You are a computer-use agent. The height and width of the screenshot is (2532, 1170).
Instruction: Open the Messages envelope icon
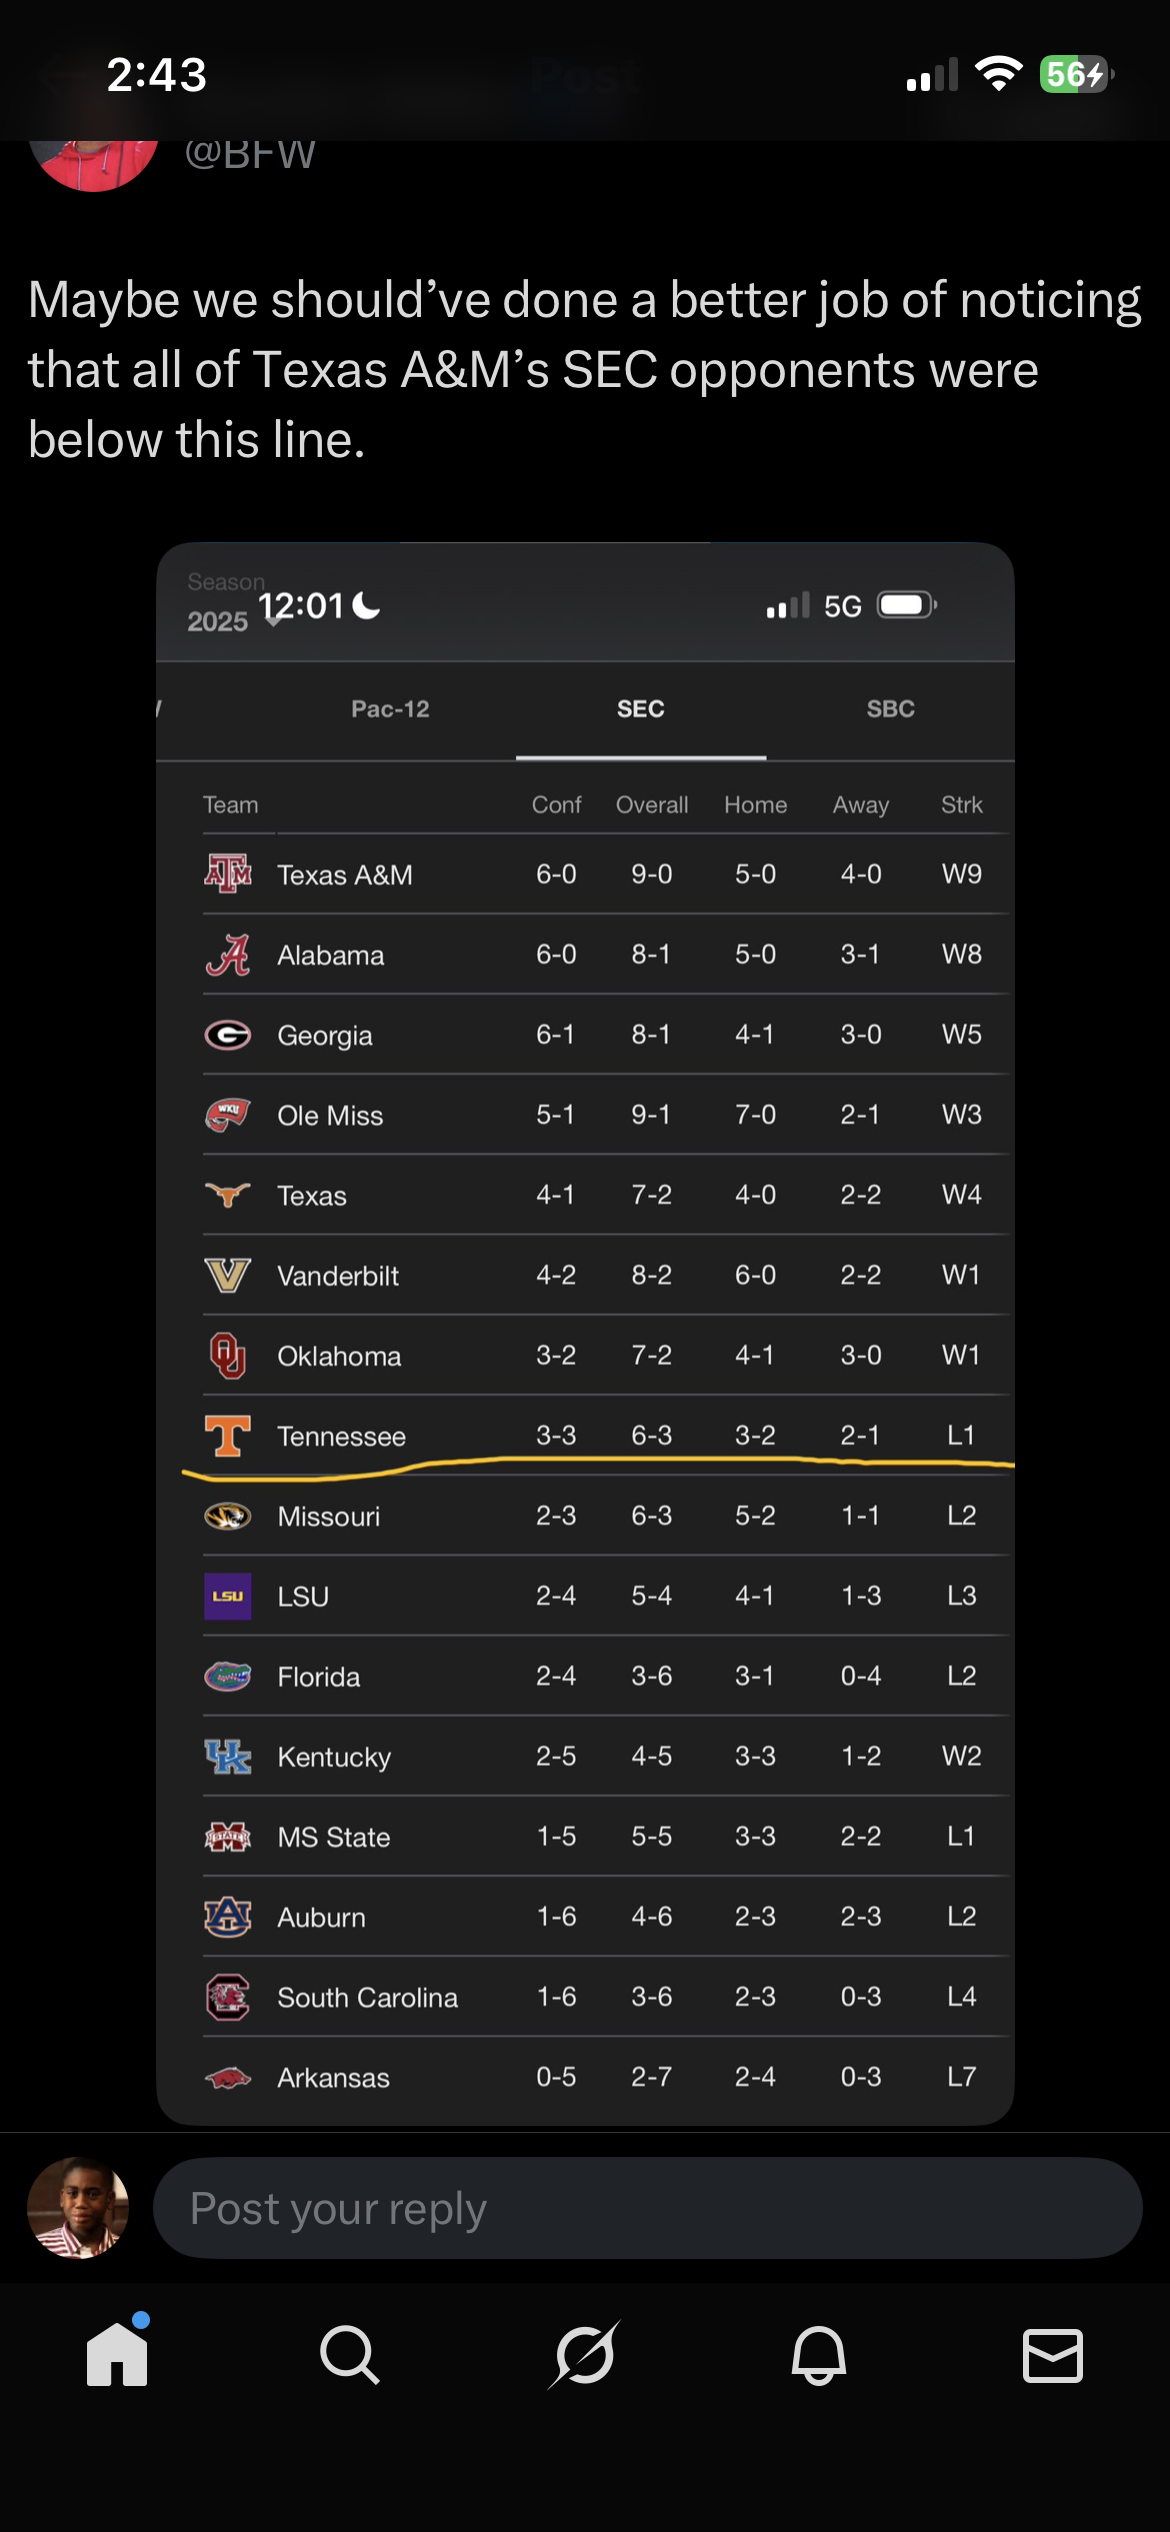(x=1052, y=2354)
